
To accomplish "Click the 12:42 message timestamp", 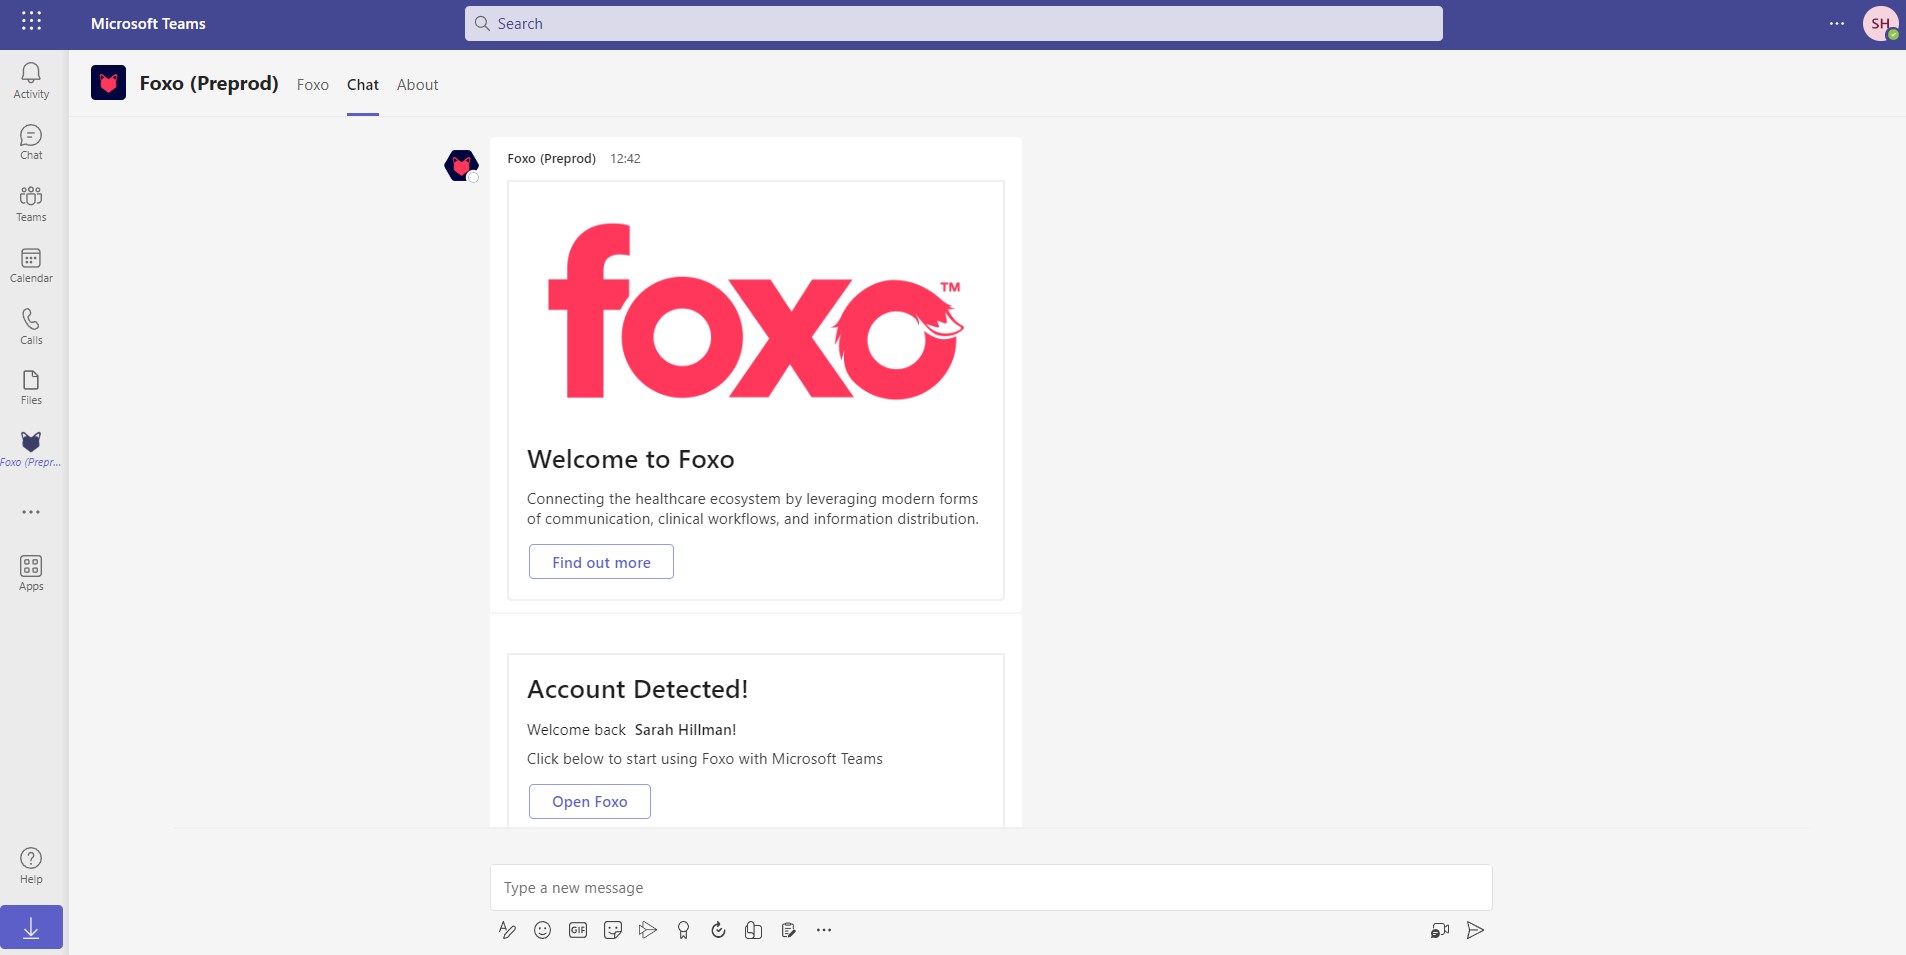I will [x=625, y=158].
